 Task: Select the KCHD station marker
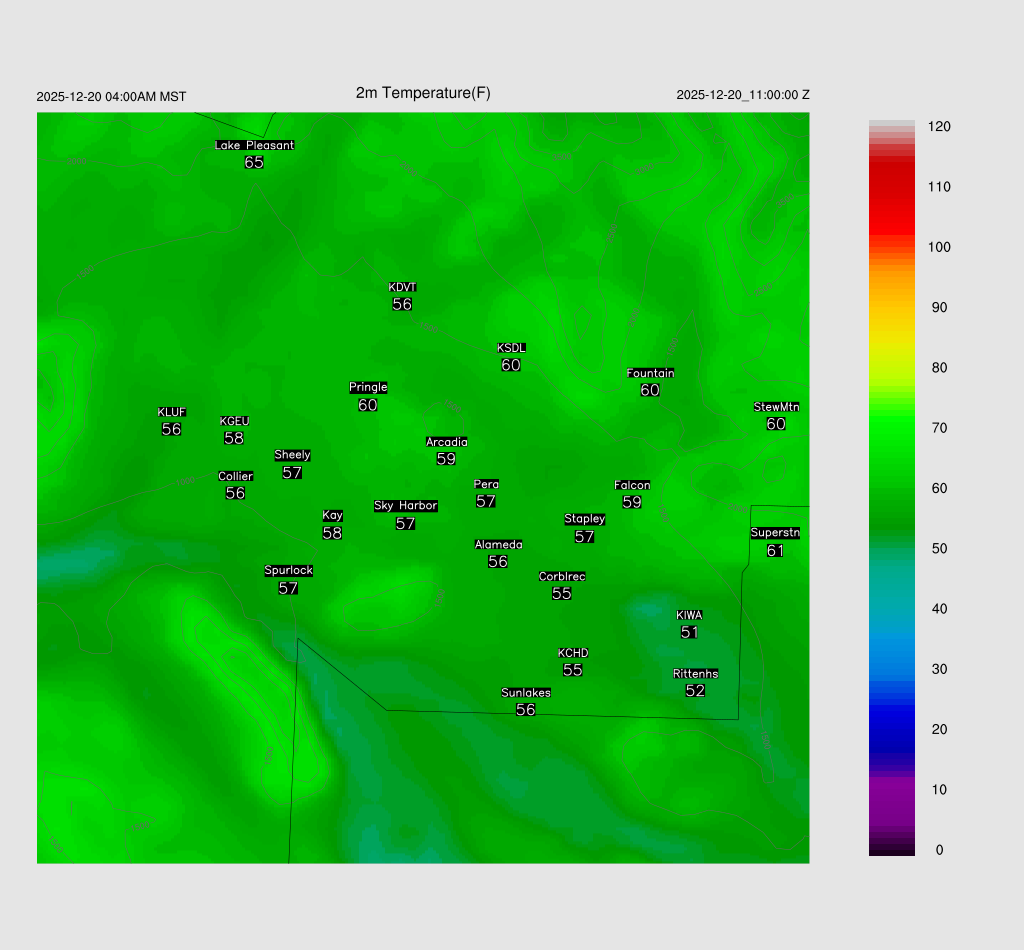click(x=573, y=653)
